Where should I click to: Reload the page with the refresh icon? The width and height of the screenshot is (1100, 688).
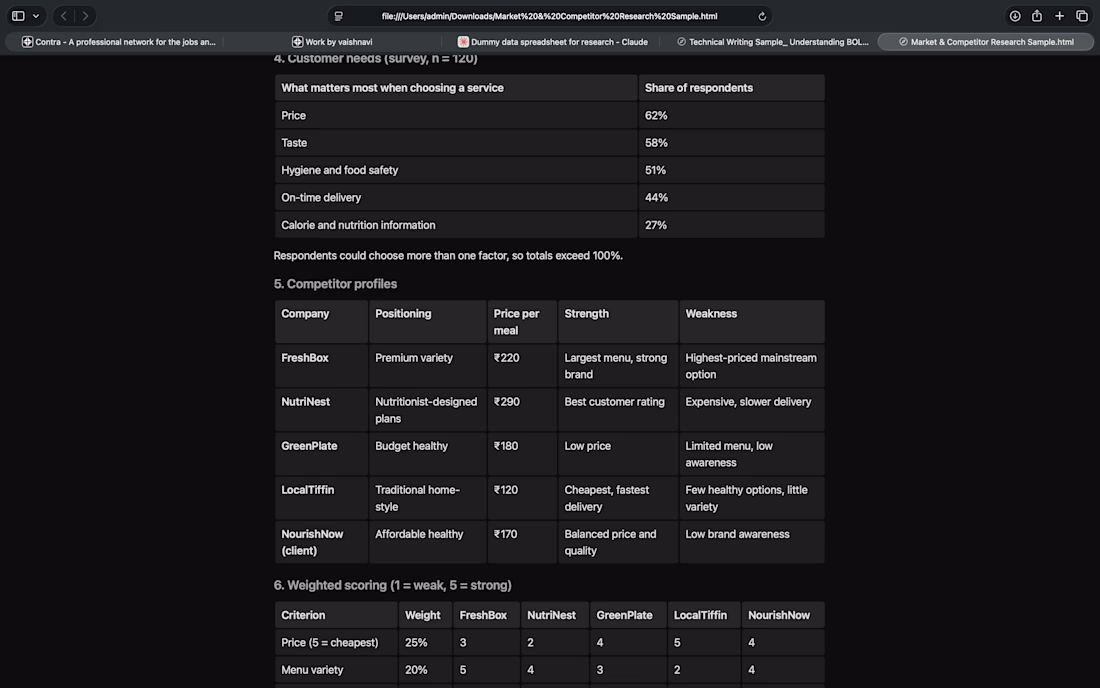pos(762,16)
